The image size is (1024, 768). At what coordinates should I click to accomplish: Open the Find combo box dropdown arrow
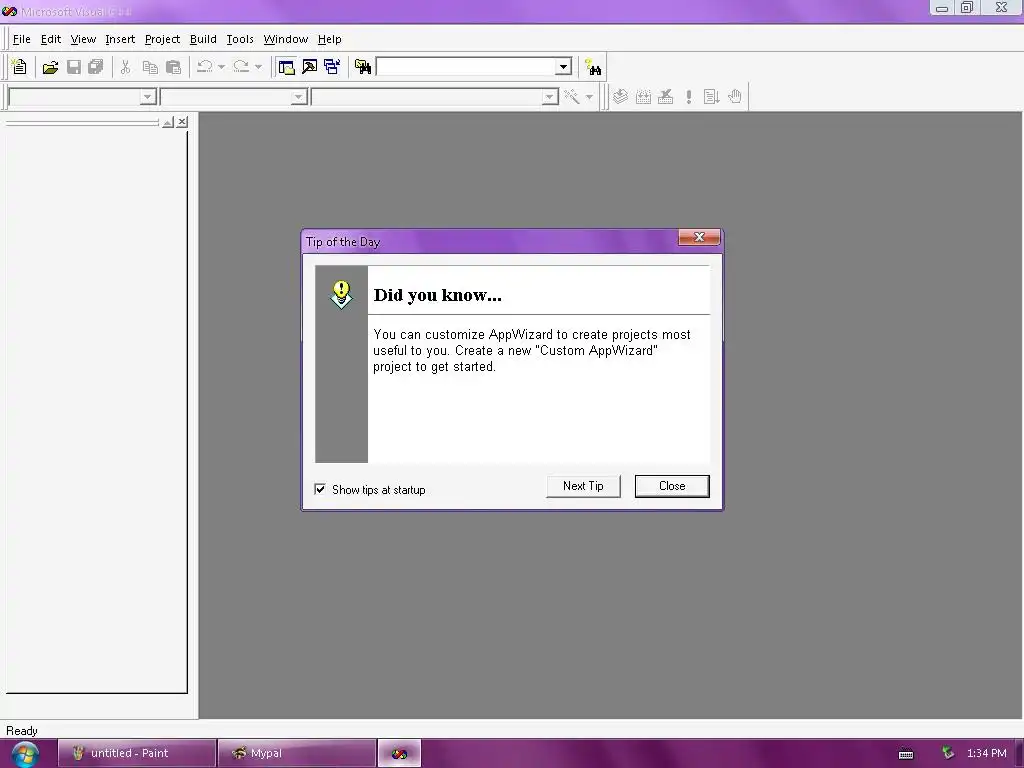pos(564,67)
